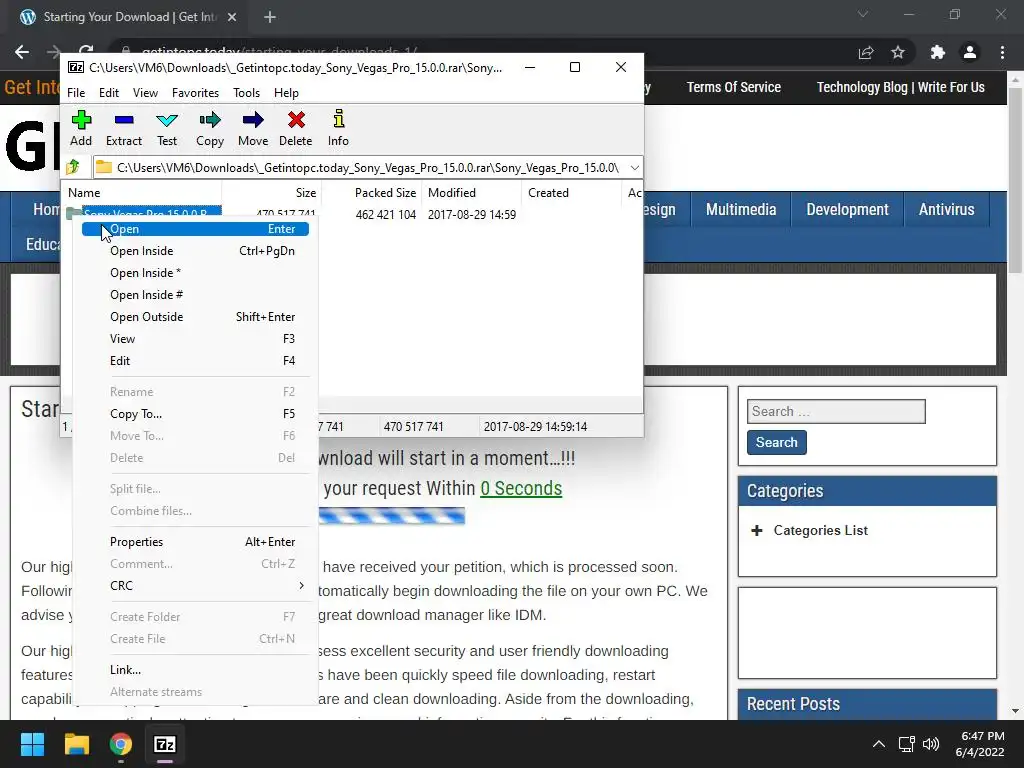This screenshot has width=1024, height=768.
Task: Expand the 7-Zip address path dropdown
Action: point(634,167)
